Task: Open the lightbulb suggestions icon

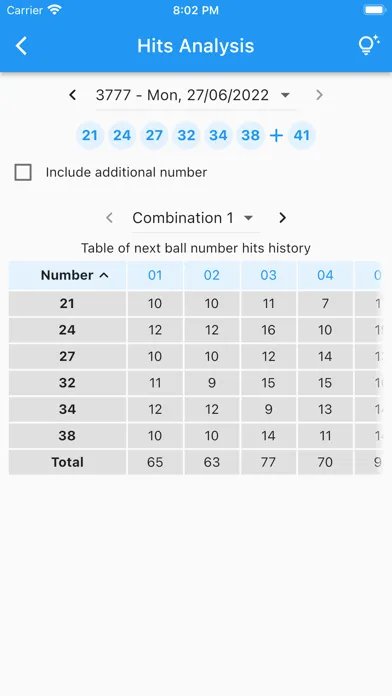Action: coord(368,45)
